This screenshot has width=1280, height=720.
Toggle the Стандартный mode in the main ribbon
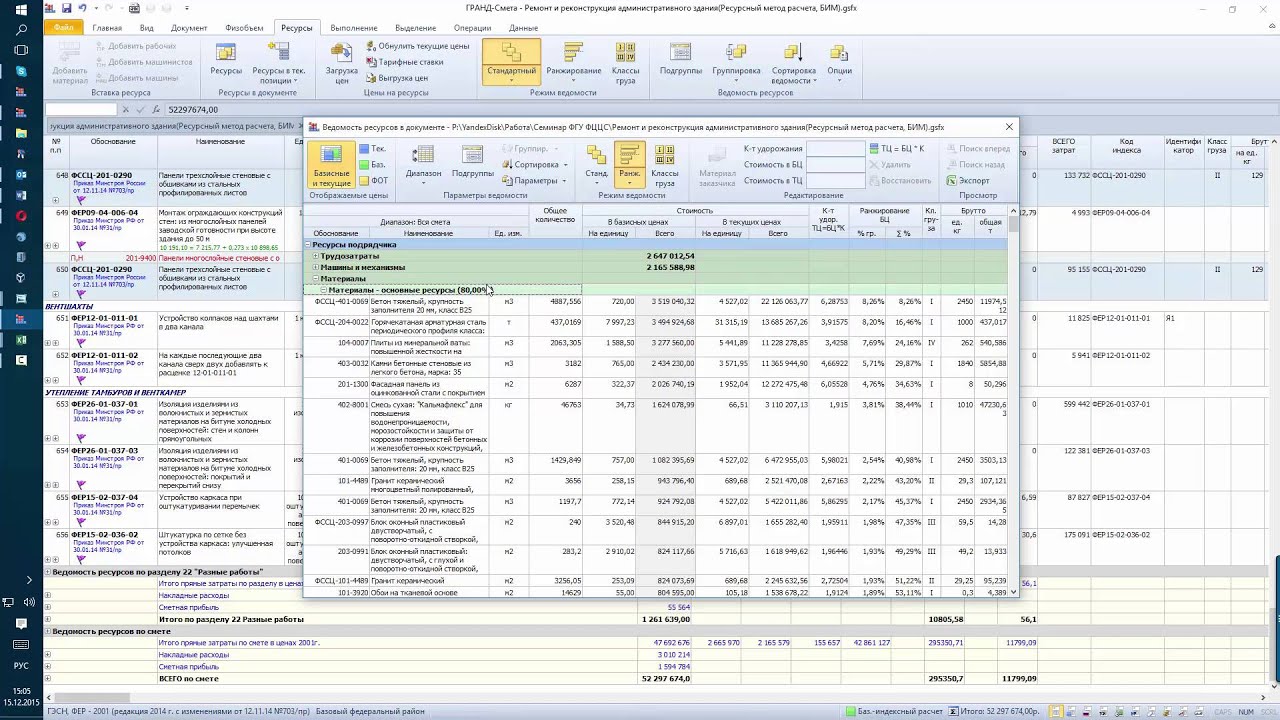[x=511, y=60]
